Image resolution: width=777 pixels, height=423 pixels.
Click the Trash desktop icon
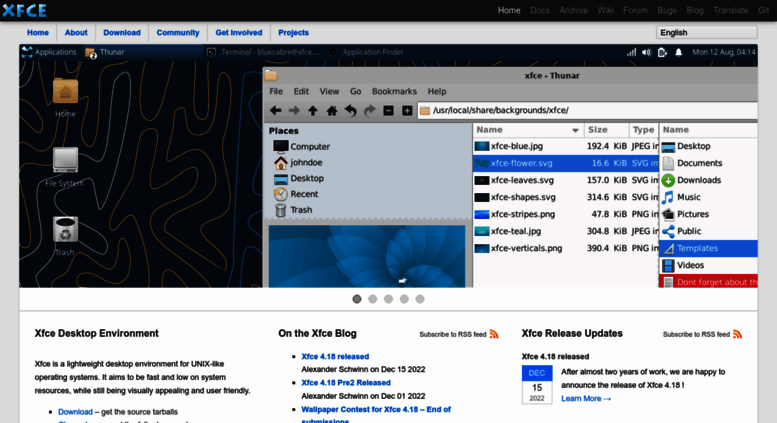coord(65,229)
